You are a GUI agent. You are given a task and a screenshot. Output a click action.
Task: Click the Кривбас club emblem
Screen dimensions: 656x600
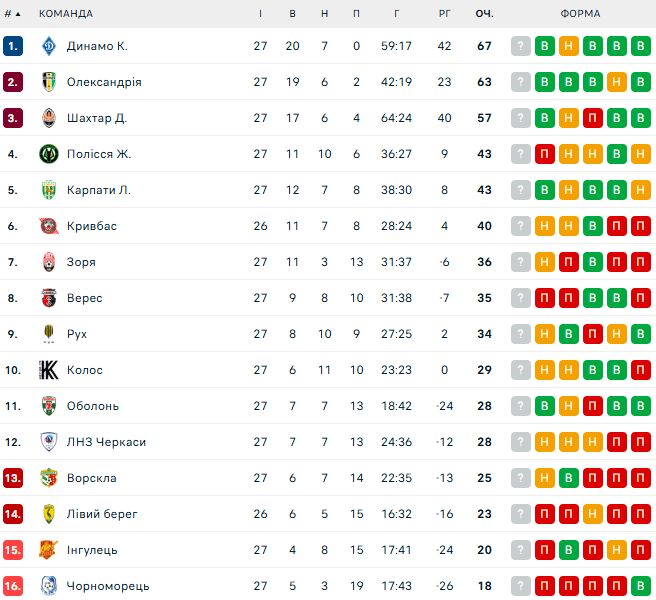(49, 226)
